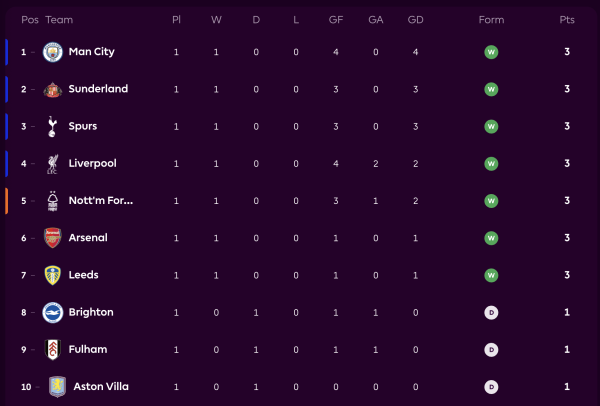Click the Fulham club crest
The image size is (600, 406).
(x=52, y=349)
